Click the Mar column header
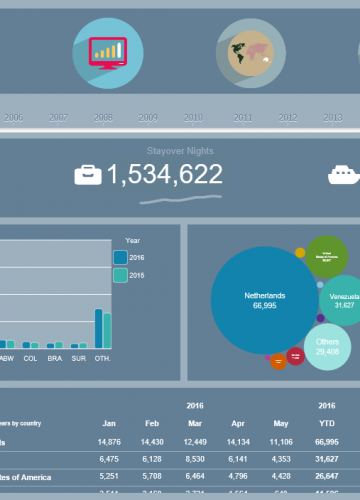The width and height of the screenshot is (360, 500). tap(195, 423)
